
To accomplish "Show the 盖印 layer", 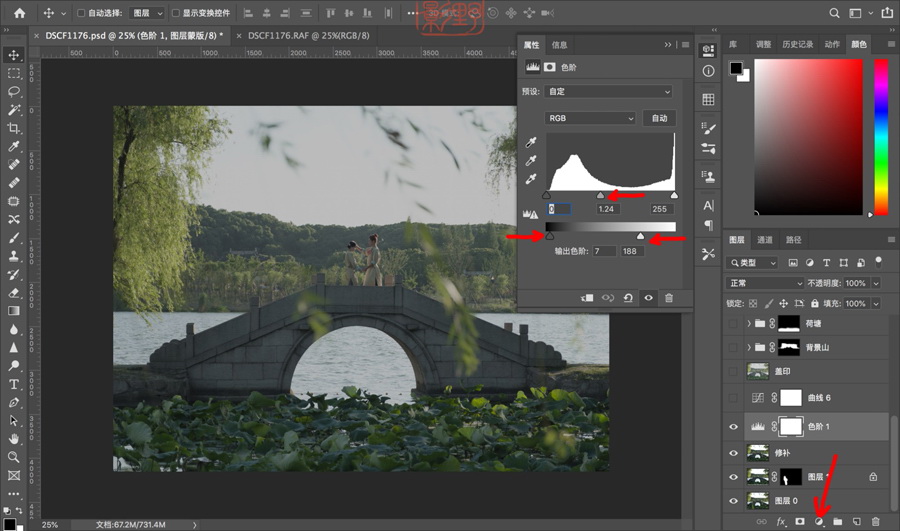I will tap(733, 371).
